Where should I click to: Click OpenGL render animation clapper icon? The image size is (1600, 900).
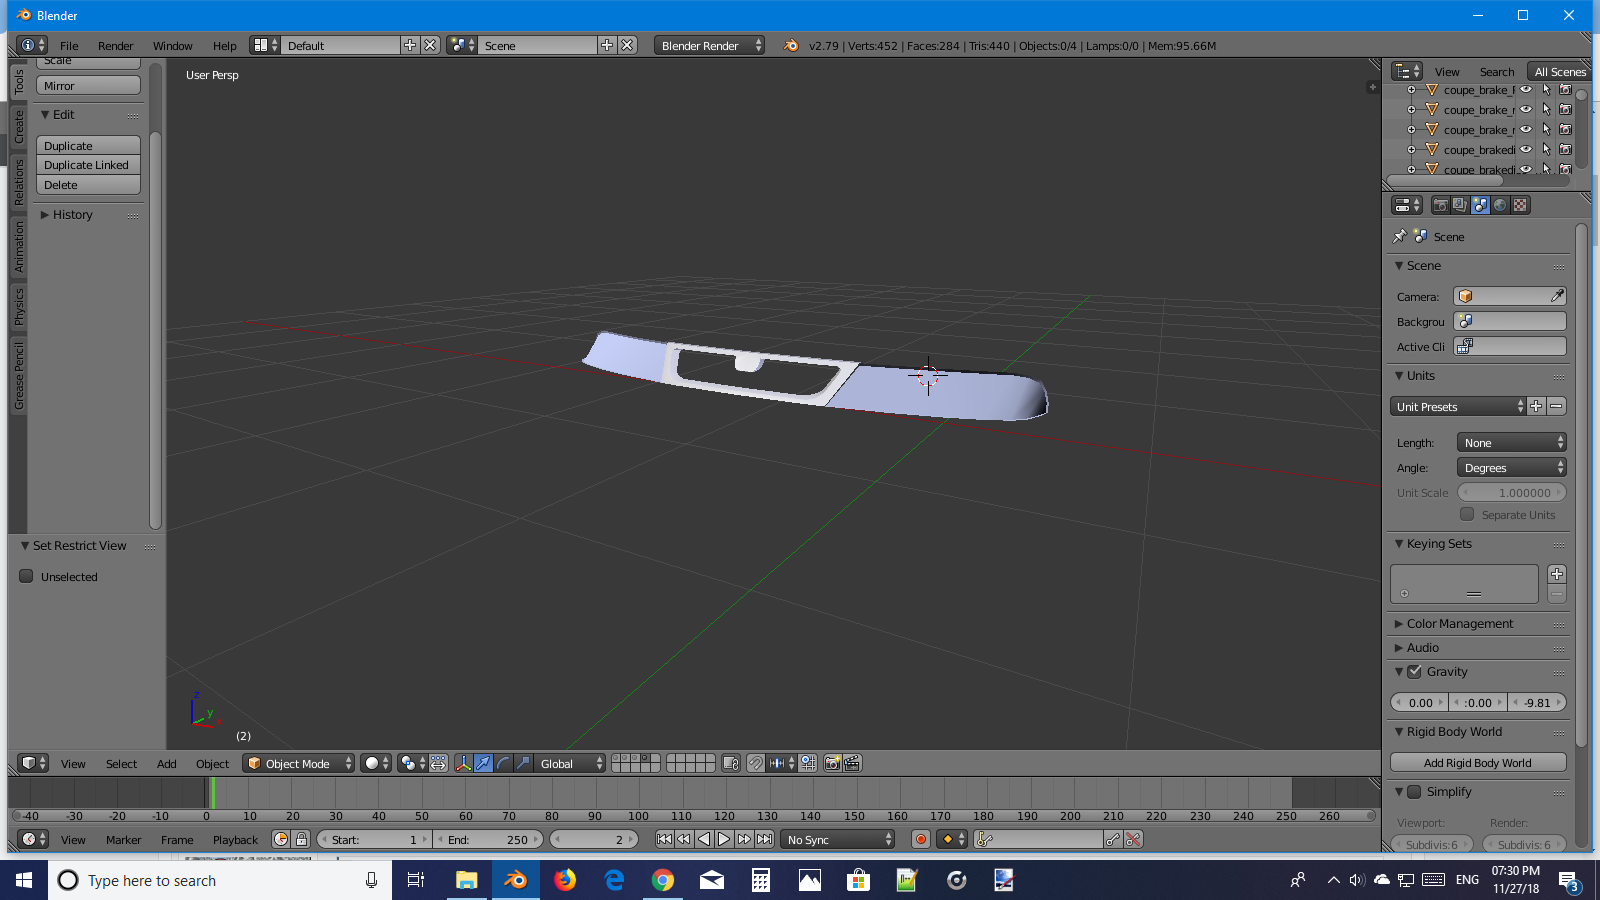pos(852,763)
